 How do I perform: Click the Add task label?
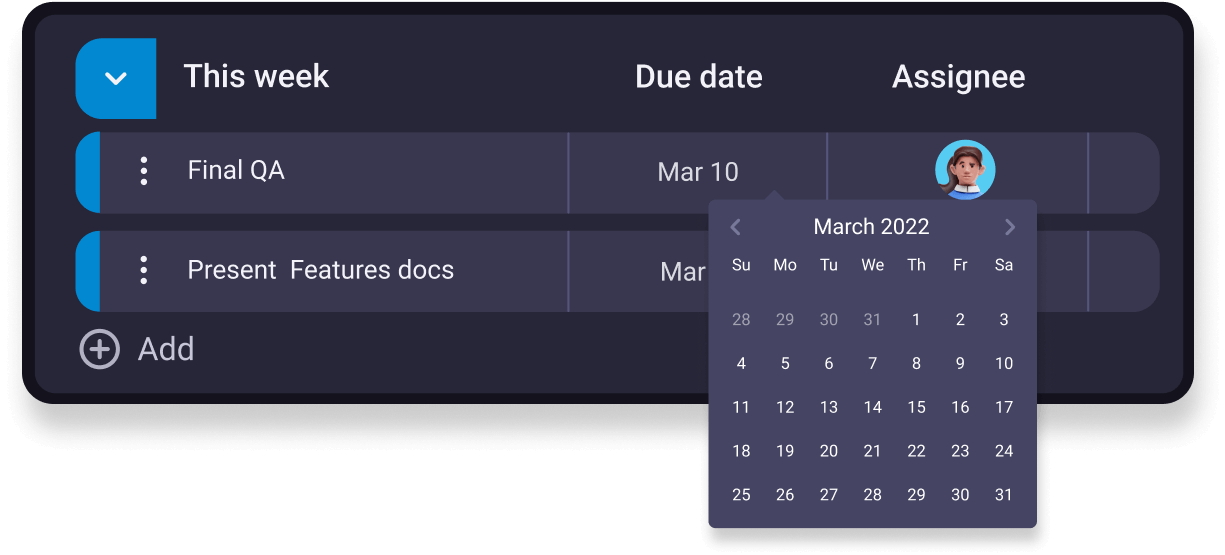[166, 350]
